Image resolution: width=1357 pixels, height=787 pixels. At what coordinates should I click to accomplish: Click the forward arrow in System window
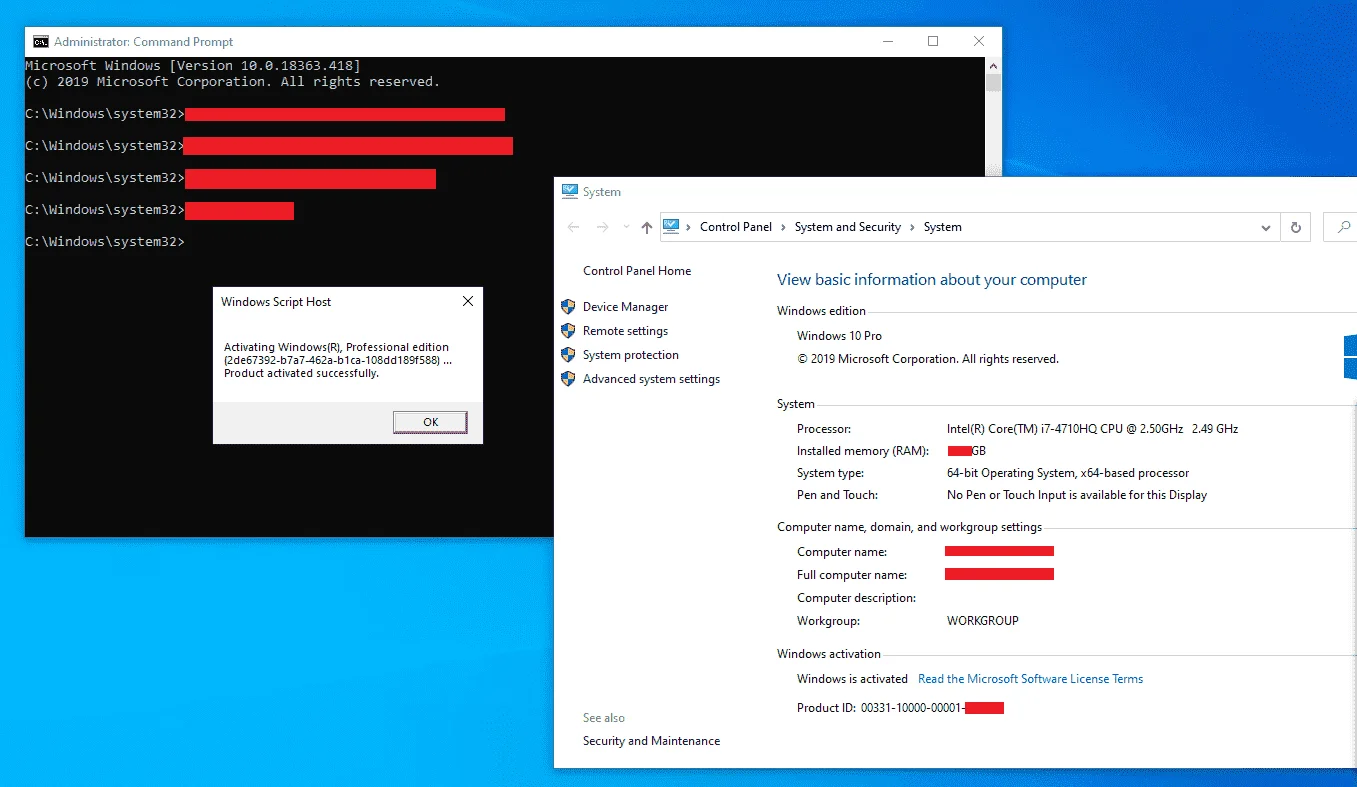click(602, 227)
